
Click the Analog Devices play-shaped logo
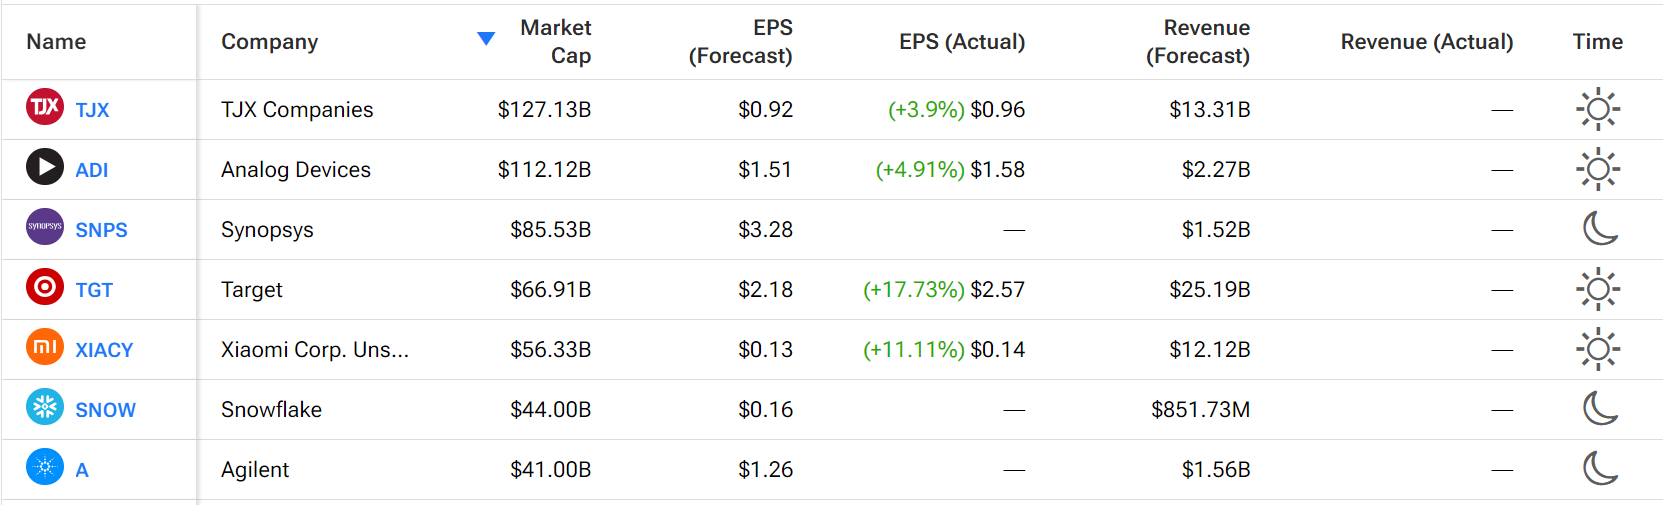click(45, 167)
